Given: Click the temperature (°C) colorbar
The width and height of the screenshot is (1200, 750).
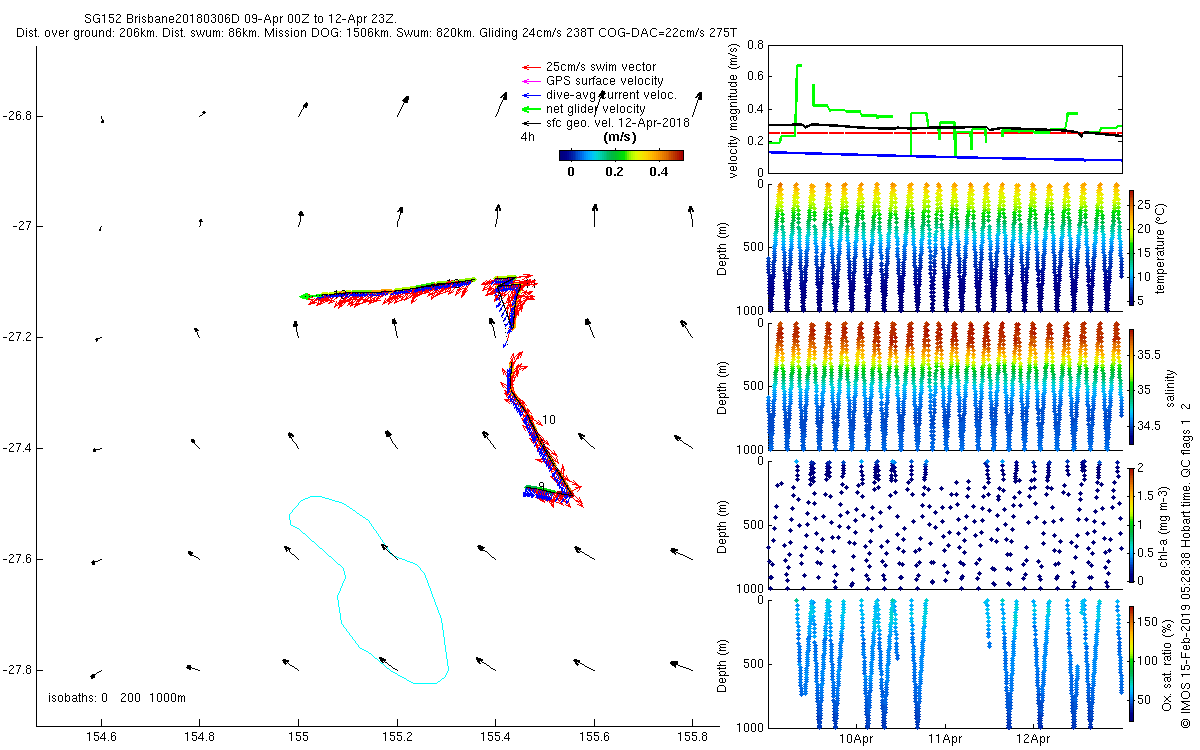Looking at the screenshot, I should click(x=1131, y=247).
